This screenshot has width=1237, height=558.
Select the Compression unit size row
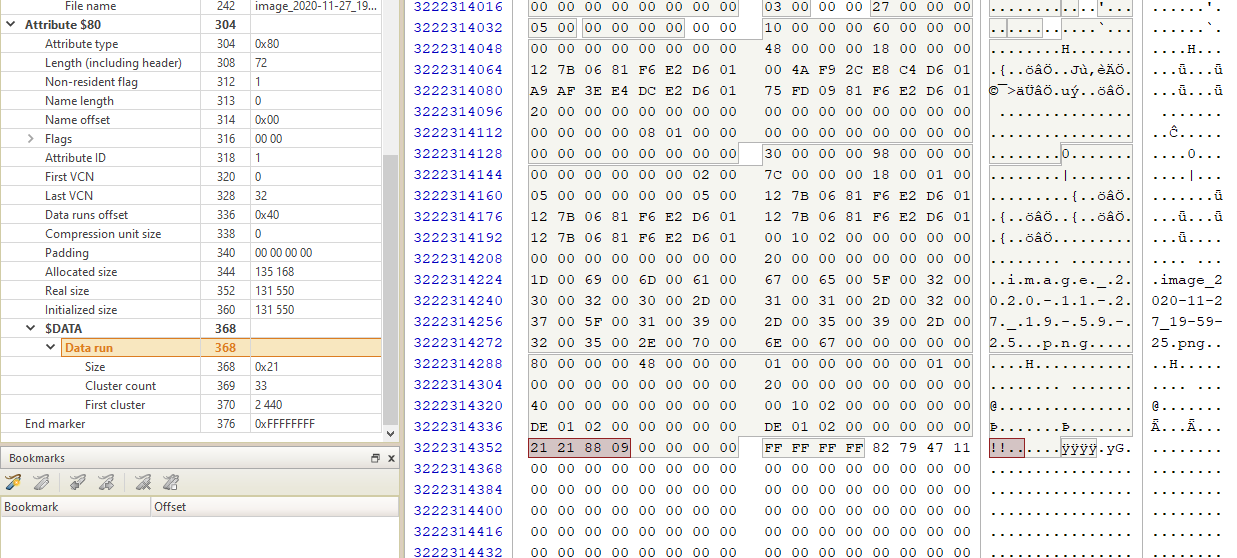(191, 234)
